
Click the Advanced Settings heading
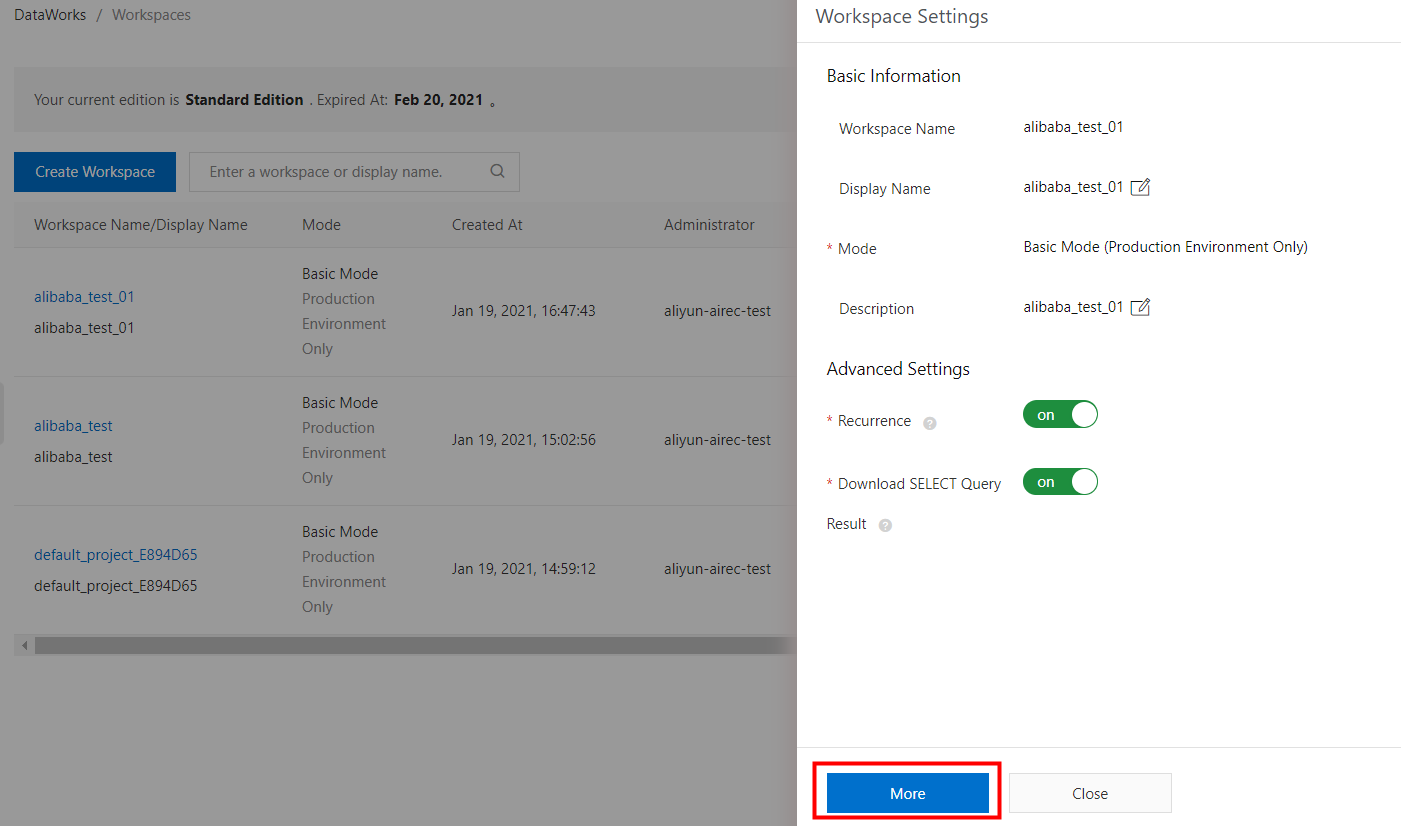898,369
